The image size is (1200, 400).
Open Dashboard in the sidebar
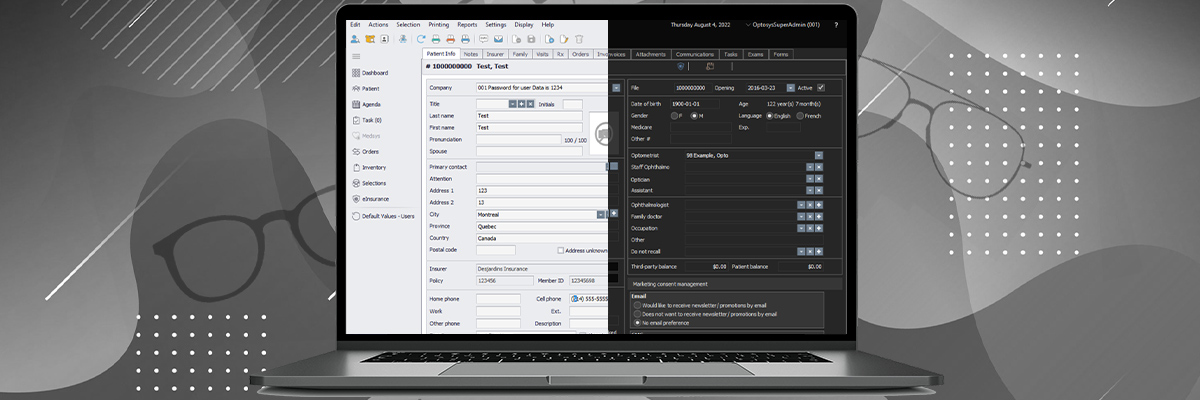tap(370, 73)
